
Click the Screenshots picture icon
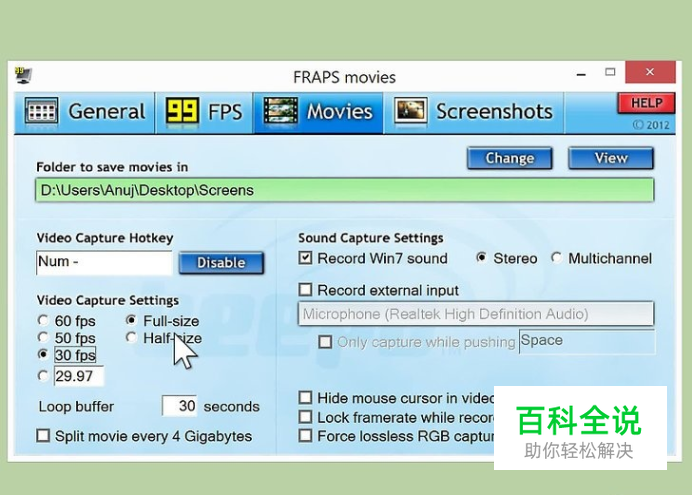pos(410,111)
